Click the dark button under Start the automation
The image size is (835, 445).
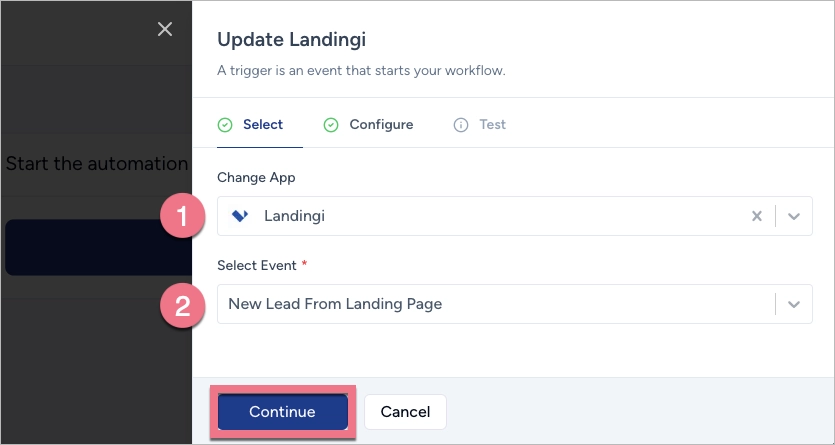(x=98, y=247)
